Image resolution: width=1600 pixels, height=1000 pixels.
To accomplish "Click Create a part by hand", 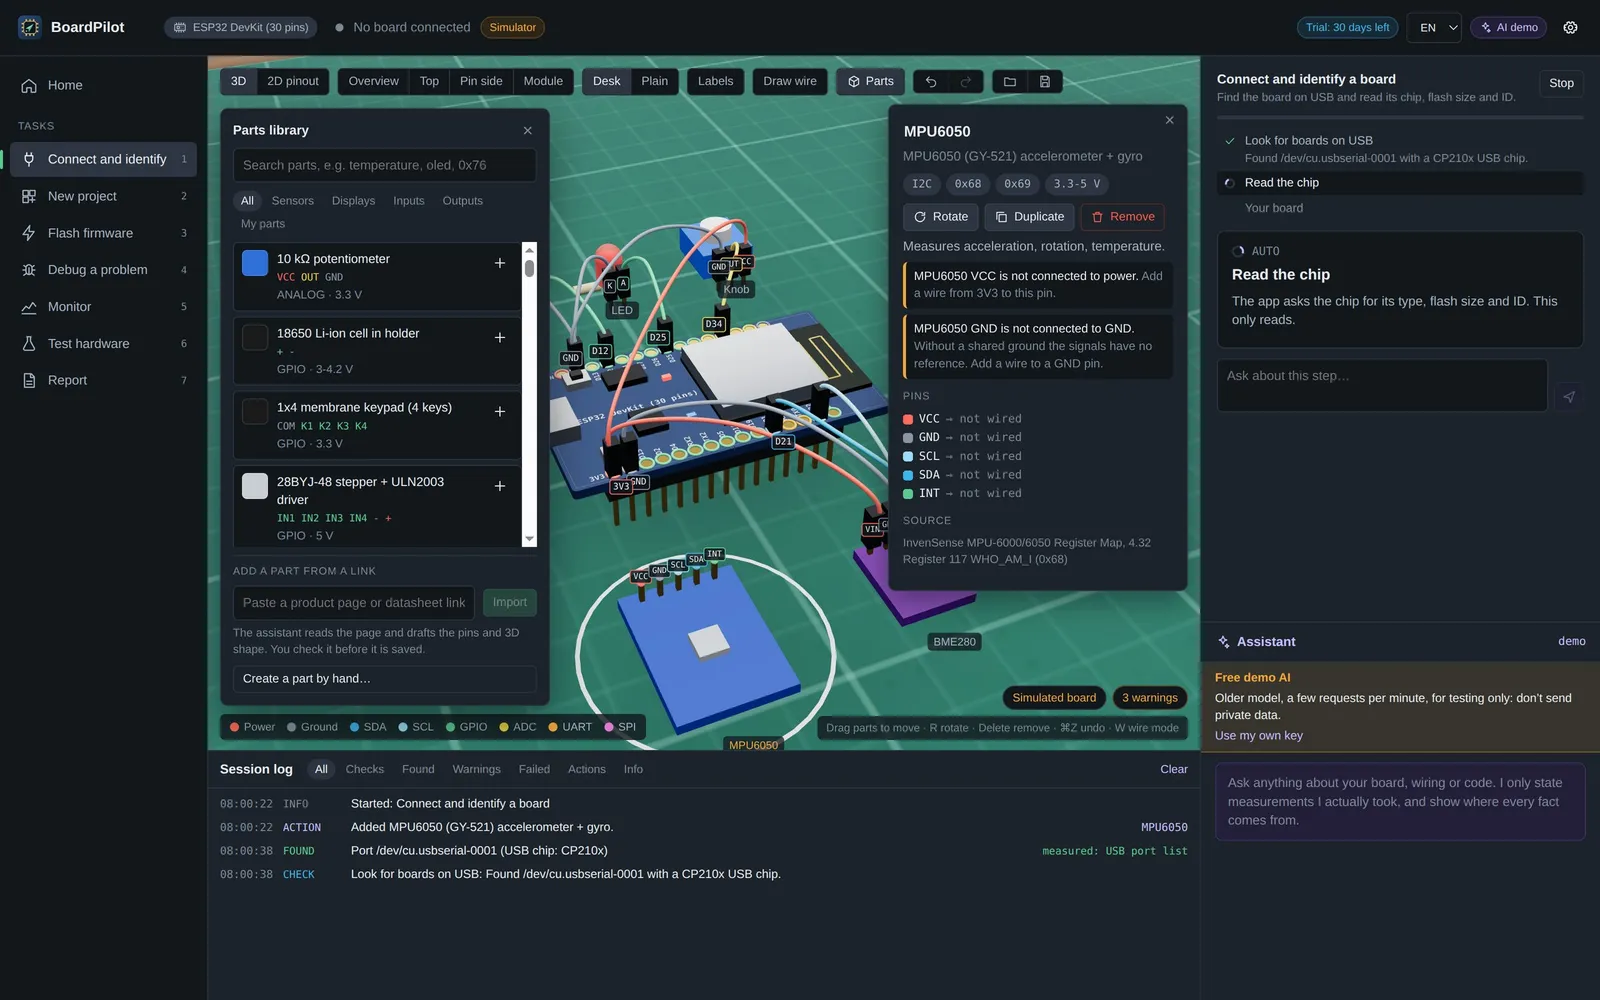I will tap(384, 679).
